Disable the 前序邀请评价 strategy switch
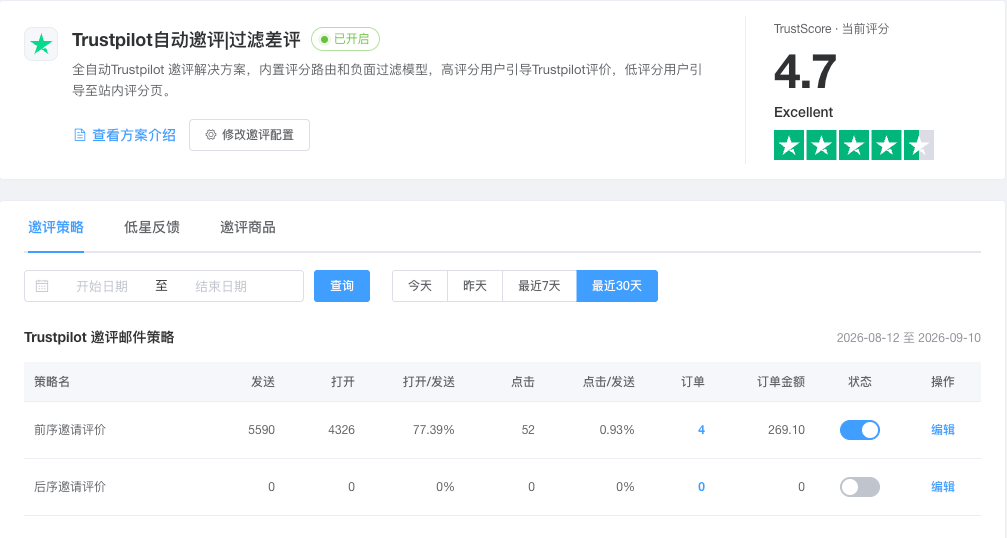Viewport: 1007px width, 538px height. (x=860, y=430)
